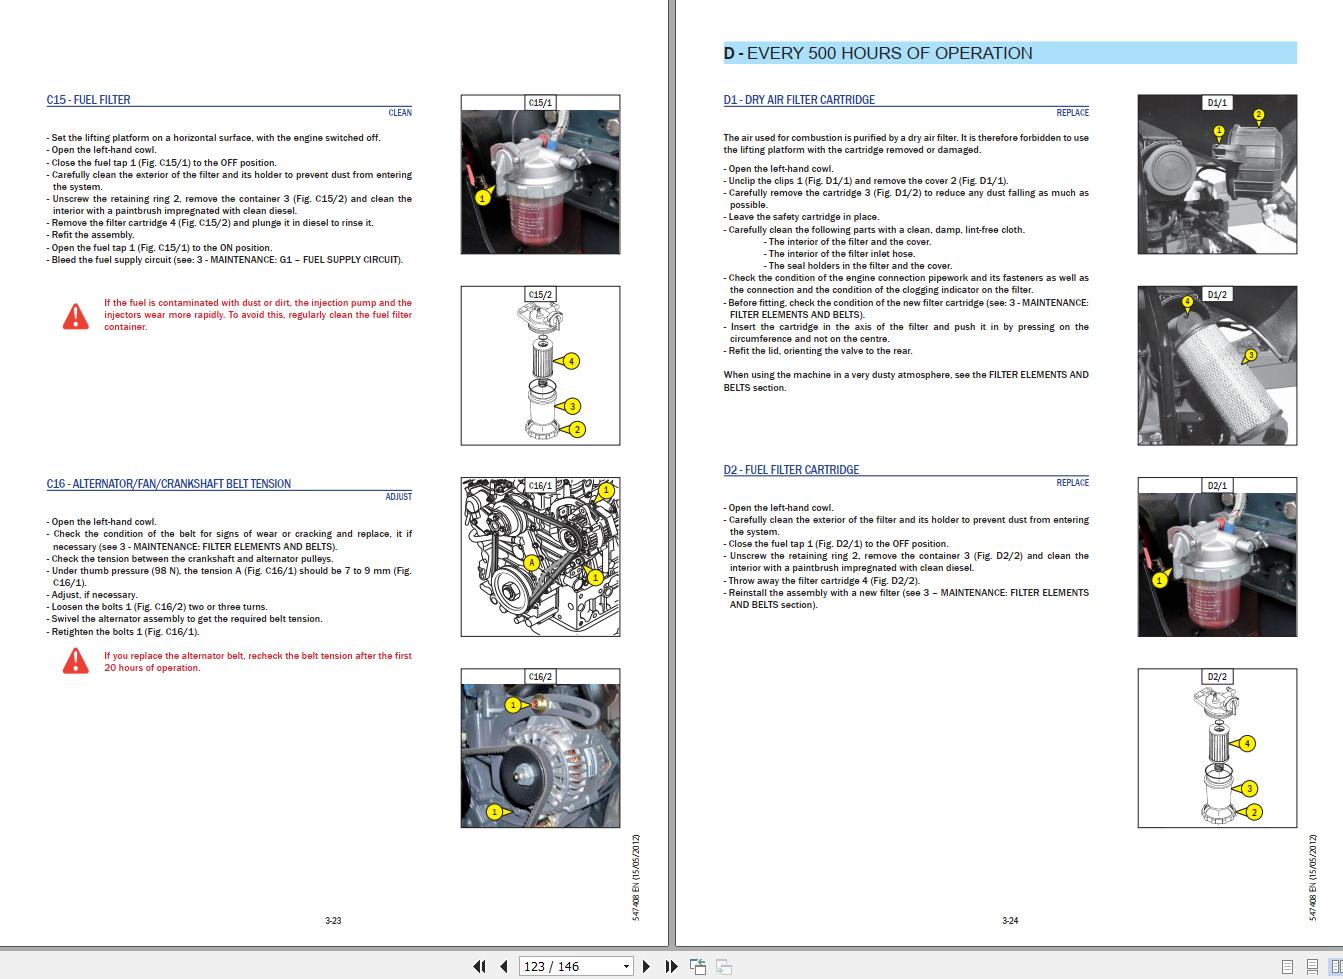
Task: Click the D1 - DRY AIR FILTER CARTRIDGE heading
Action: pos(799,100)
